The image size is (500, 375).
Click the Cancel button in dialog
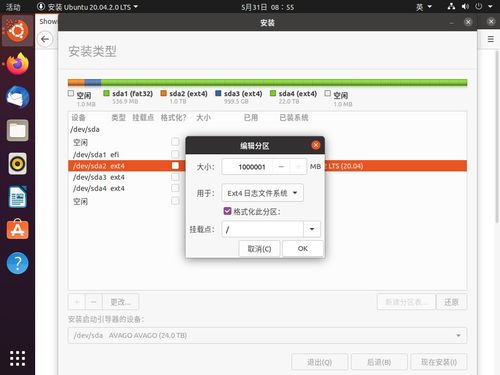coord(259,249)
